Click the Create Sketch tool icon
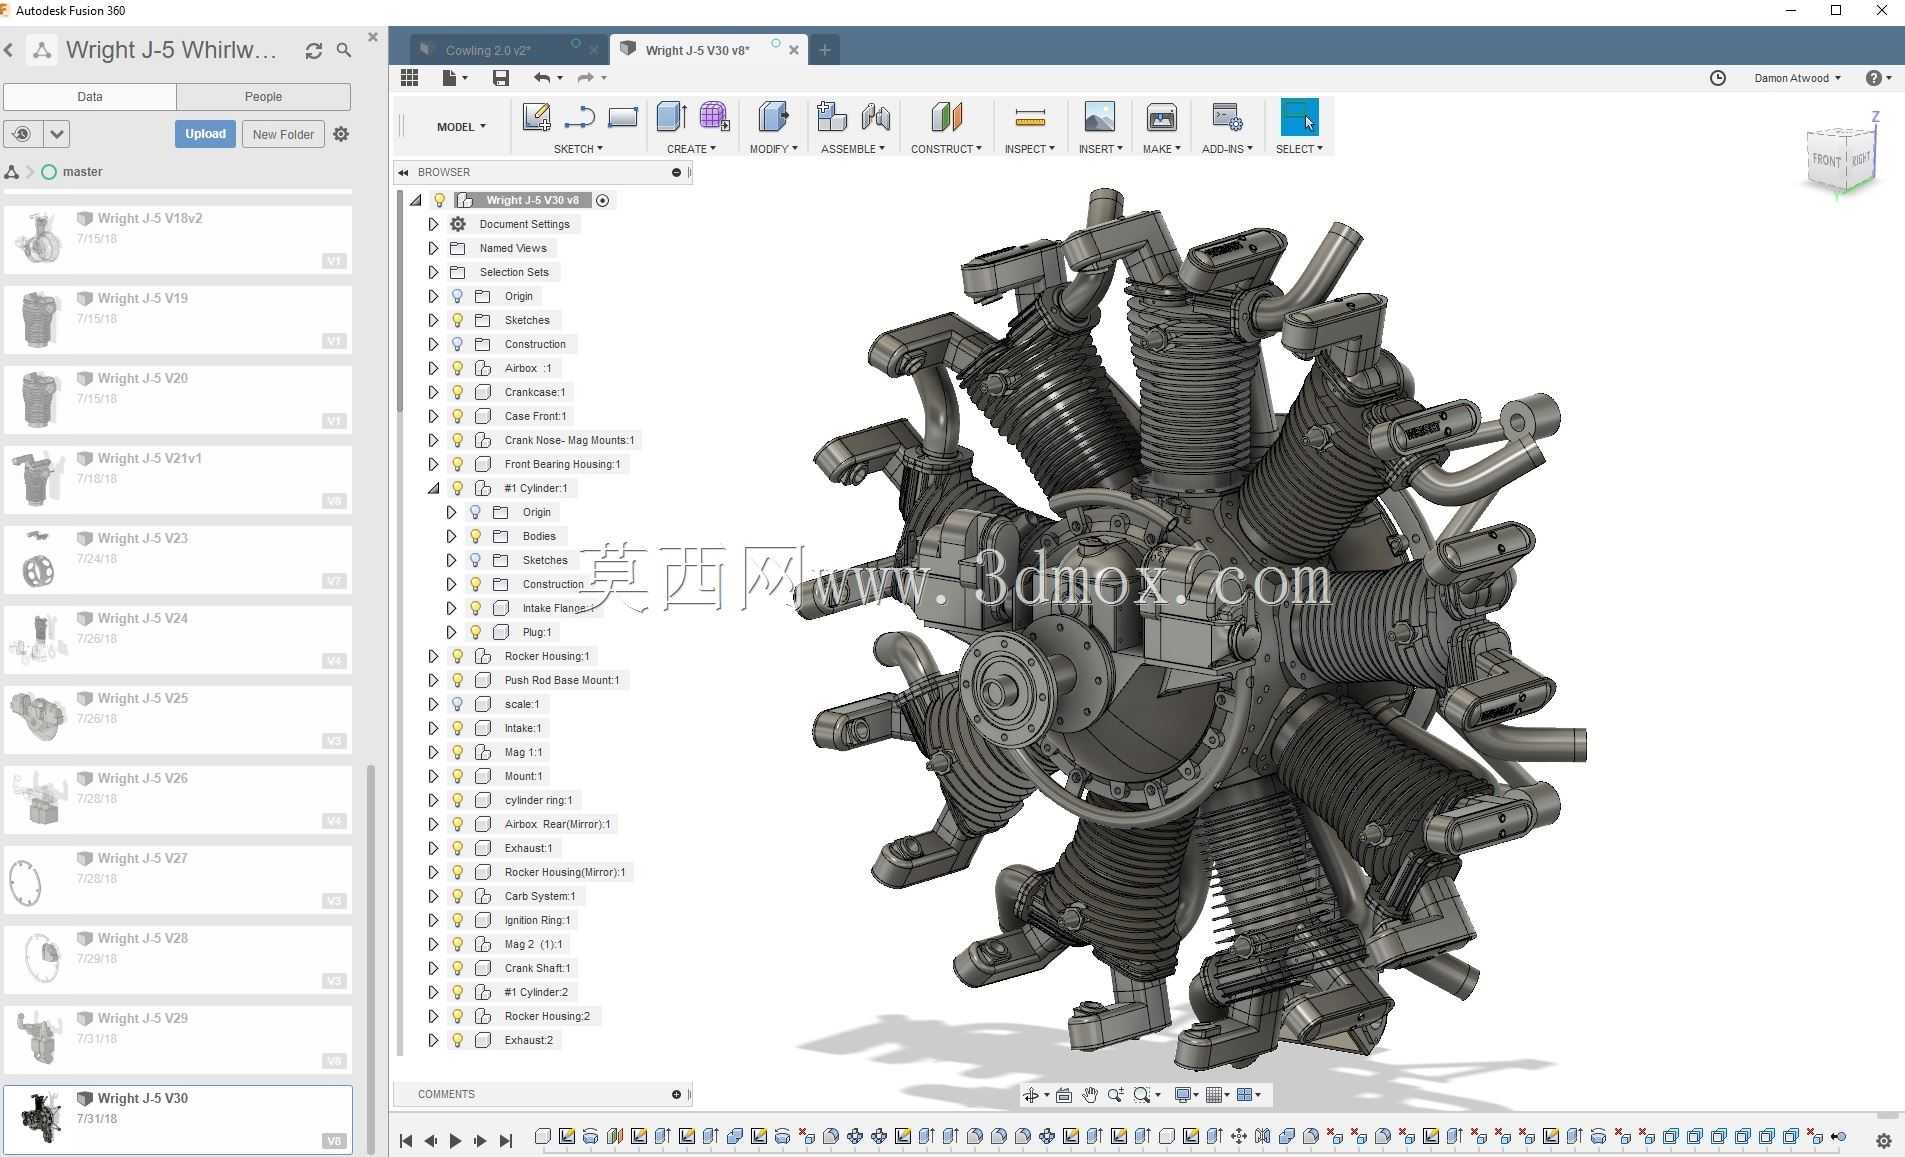Viewport: 1905px width, 1157px height. tap(536, 117)
